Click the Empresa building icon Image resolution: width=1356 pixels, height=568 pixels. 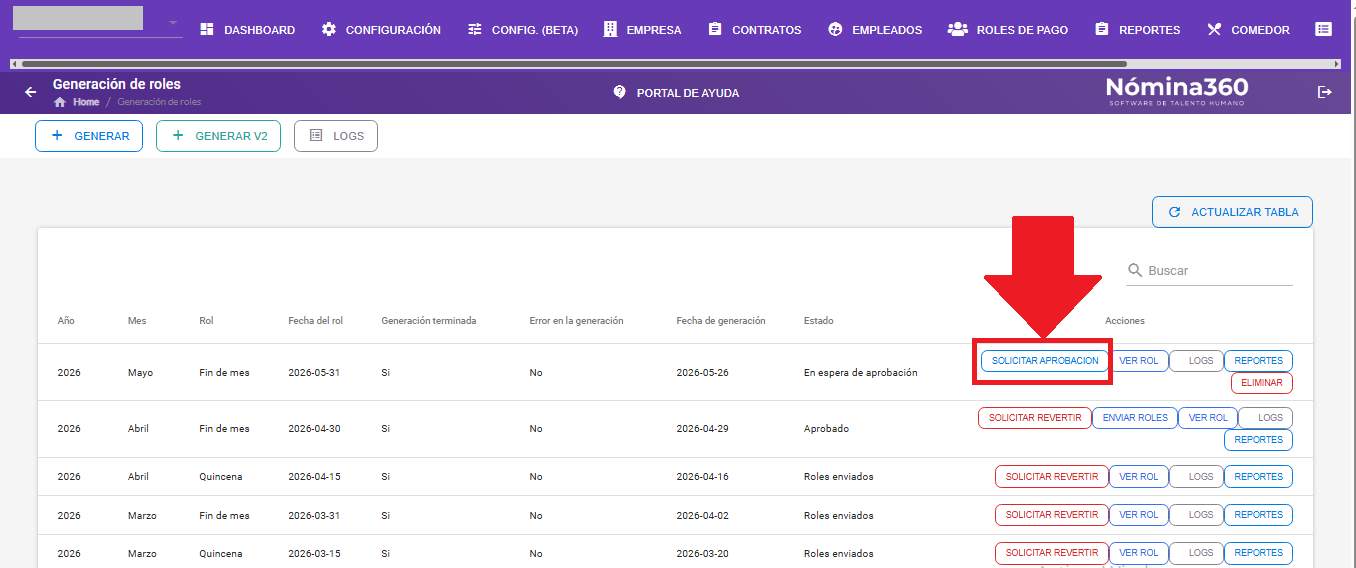610,30
